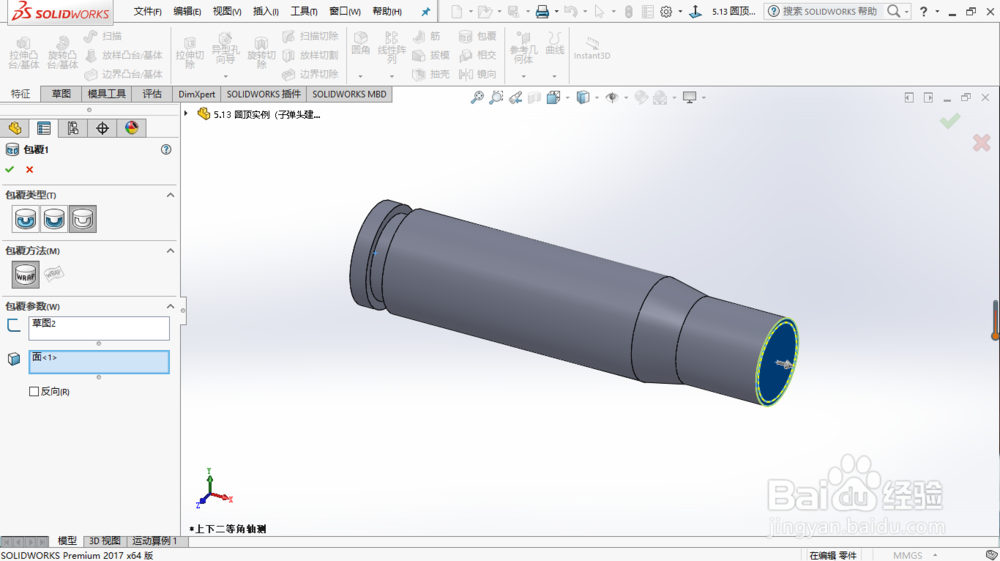Viewport: 1000px width, 561px height.
Task: Select the emboss wrap type
Action: [x=26, y=219]
